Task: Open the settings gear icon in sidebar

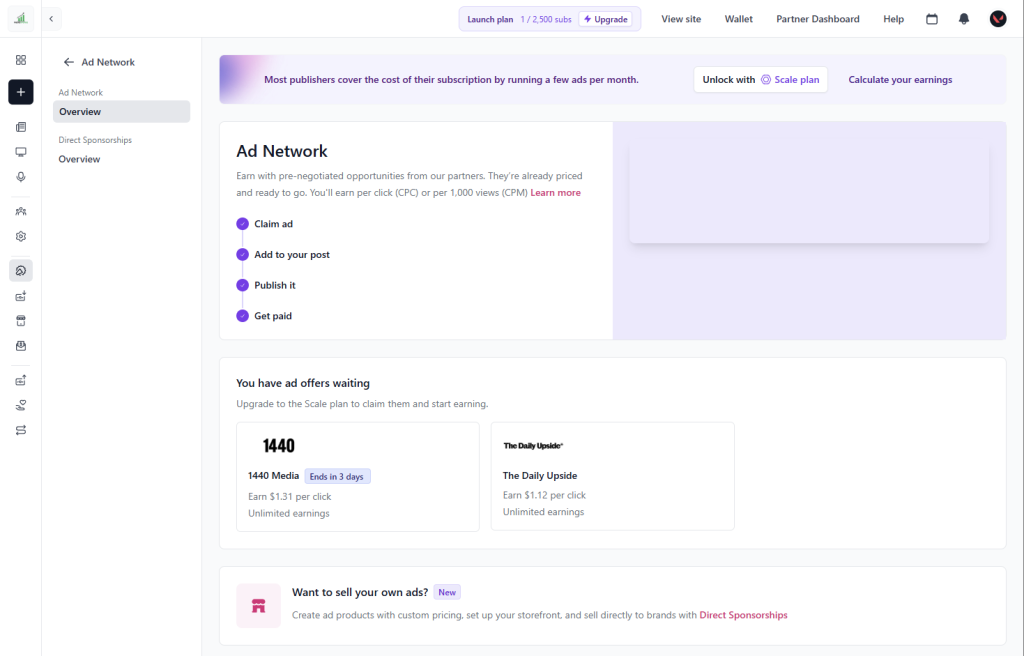Action: point(21,237)
